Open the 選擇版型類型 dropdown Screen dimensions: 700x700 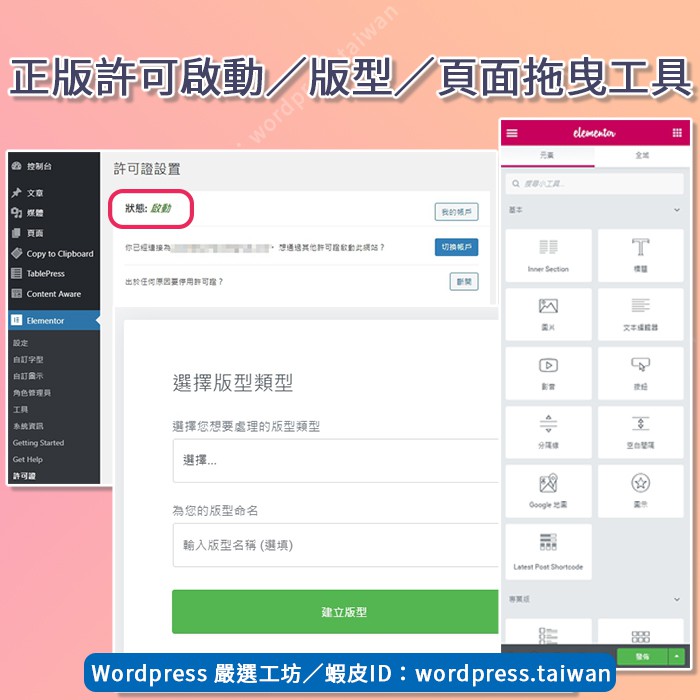335,461
